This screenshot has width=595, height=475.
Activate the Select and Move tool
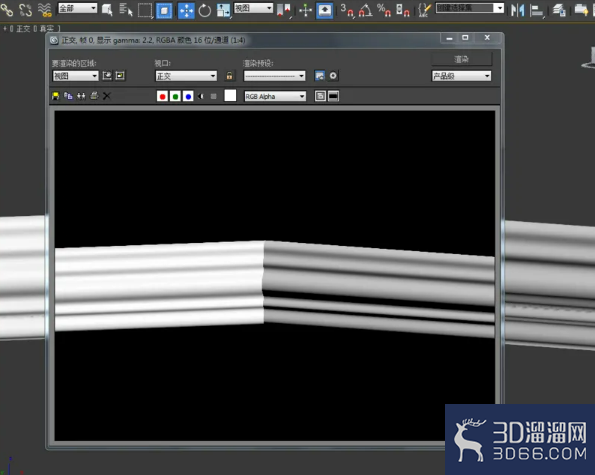point(186,10)
